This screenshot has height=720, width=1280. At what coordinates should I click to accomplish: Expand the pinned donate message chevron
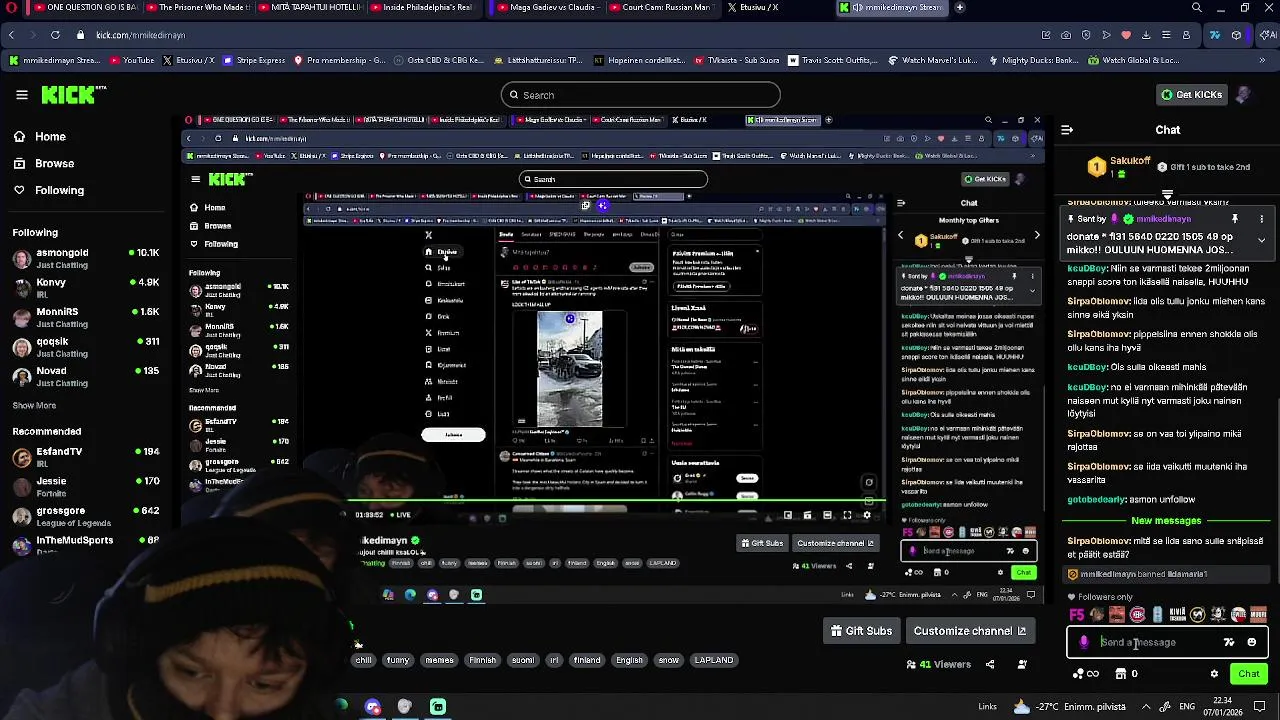coord(1261,241)
